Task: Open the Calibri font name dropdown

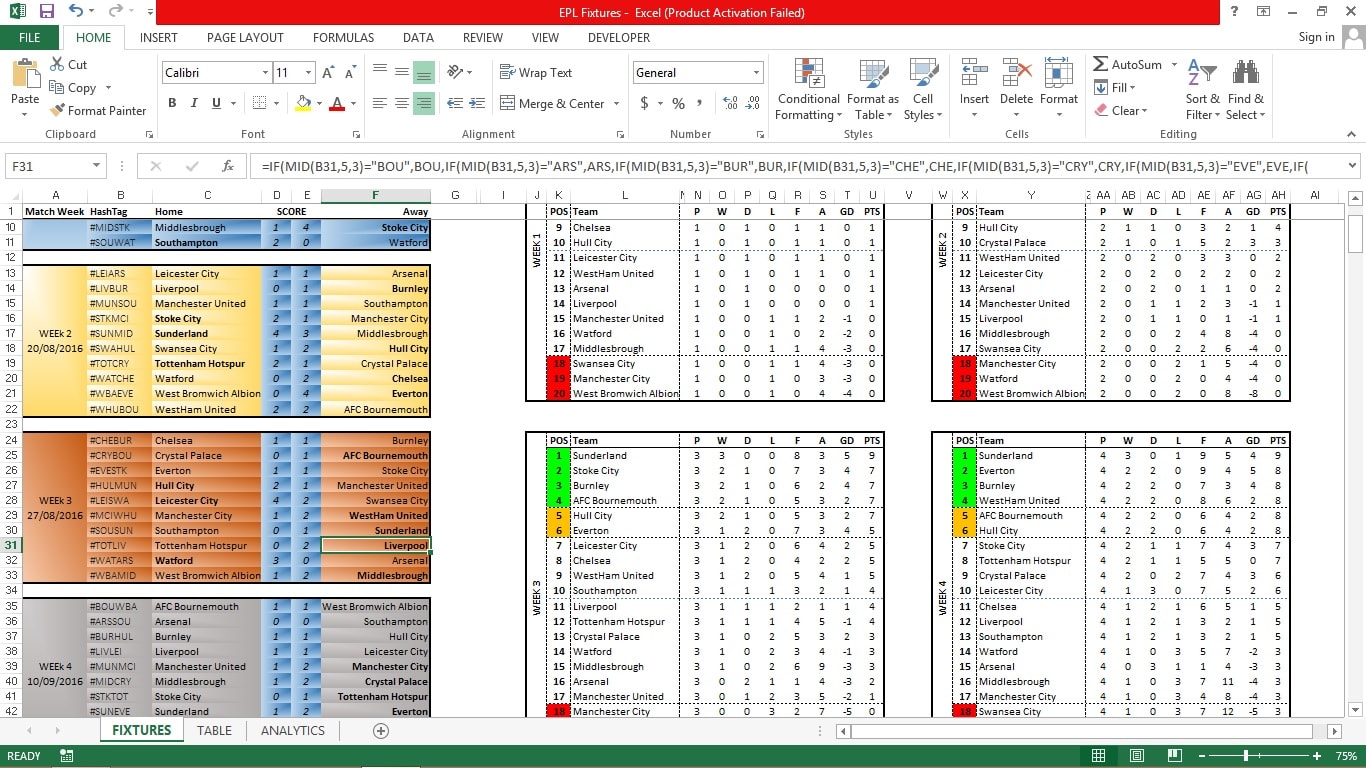Action: click(265, 73)
